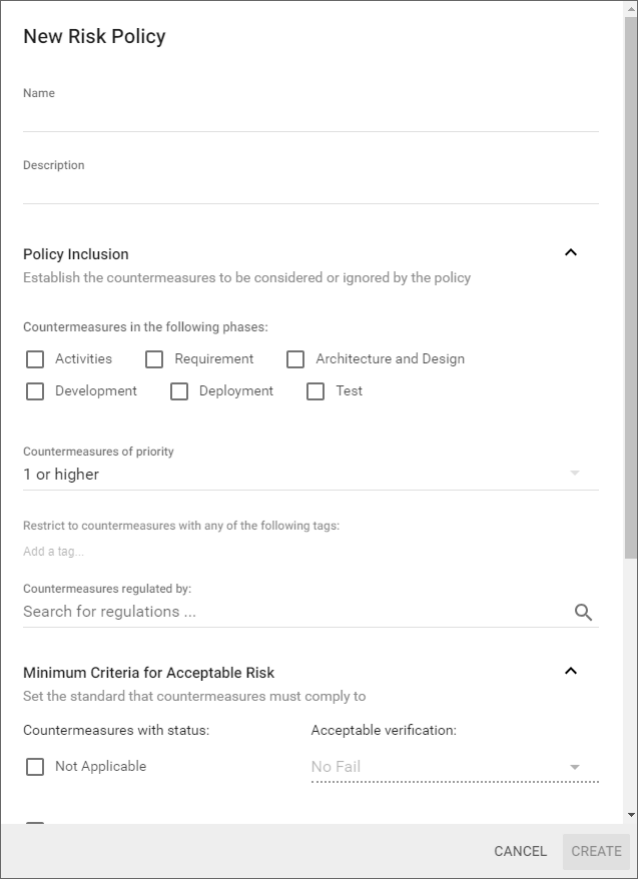Enable the Activities phase checkbox

[35, 359]
